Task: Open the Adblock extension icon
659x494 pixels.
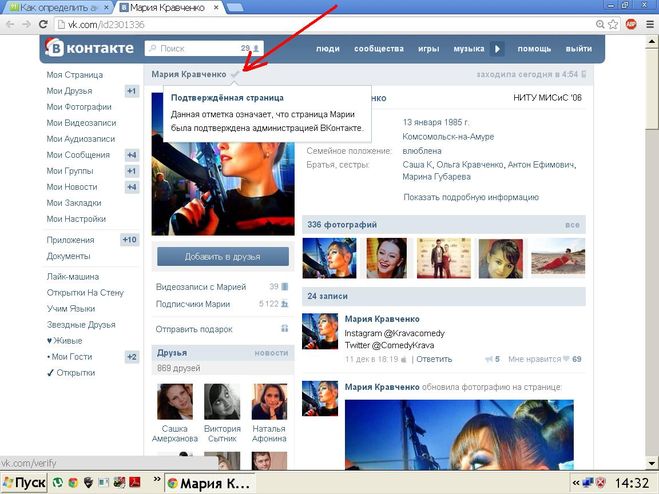Action: pyautogui.click(x=631, y=24)
